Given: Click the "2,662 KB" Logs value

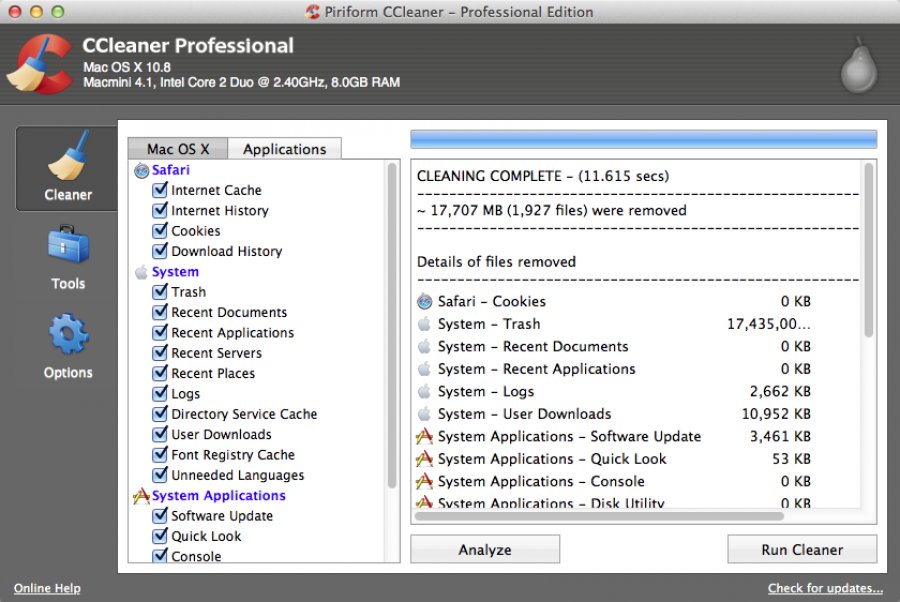Looking at the screenshot, I should tap(780, 391).
